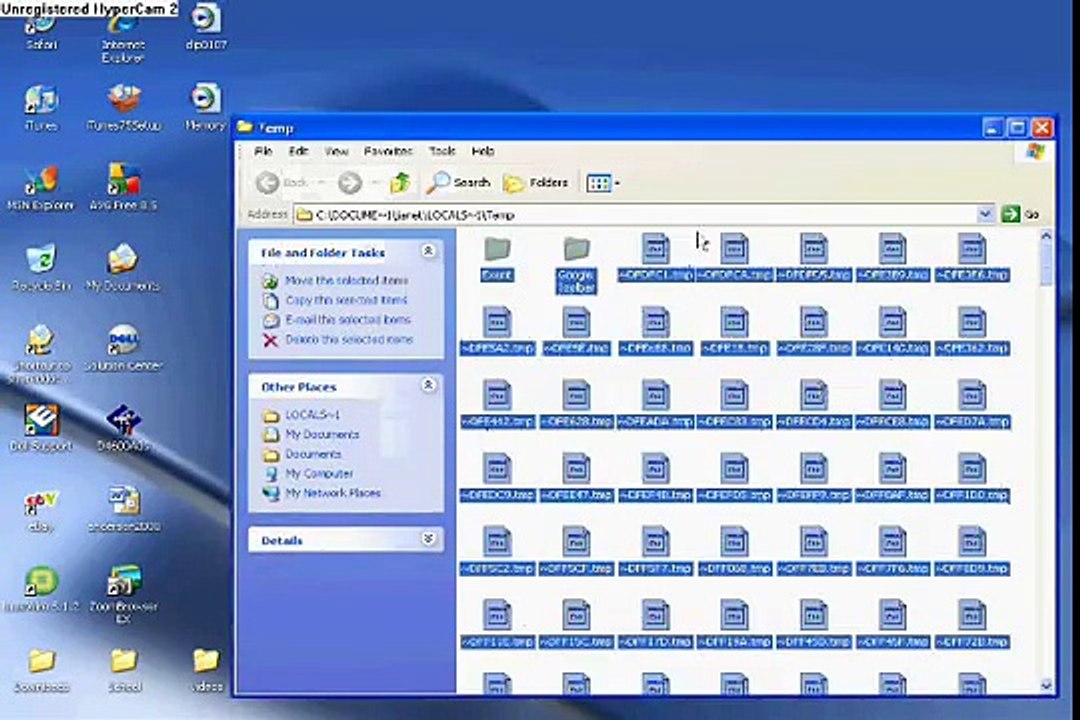Open the Dell Support shortcut
The width and height of the screenshot is (1080, 720).
coord(41,428)
